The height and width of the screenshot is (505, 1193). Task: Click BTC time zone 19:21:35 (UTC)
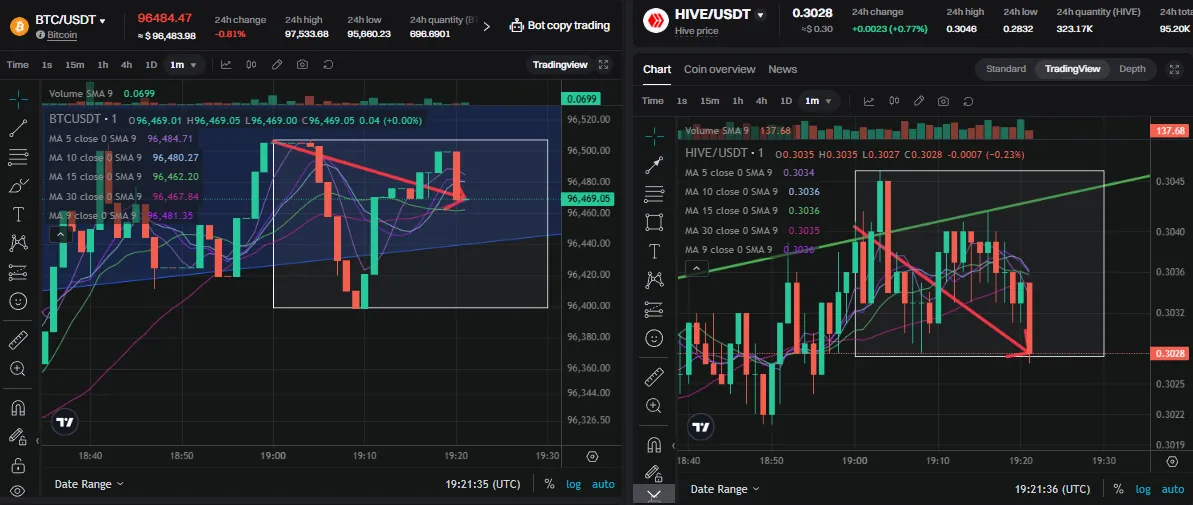tap(484, 484)
